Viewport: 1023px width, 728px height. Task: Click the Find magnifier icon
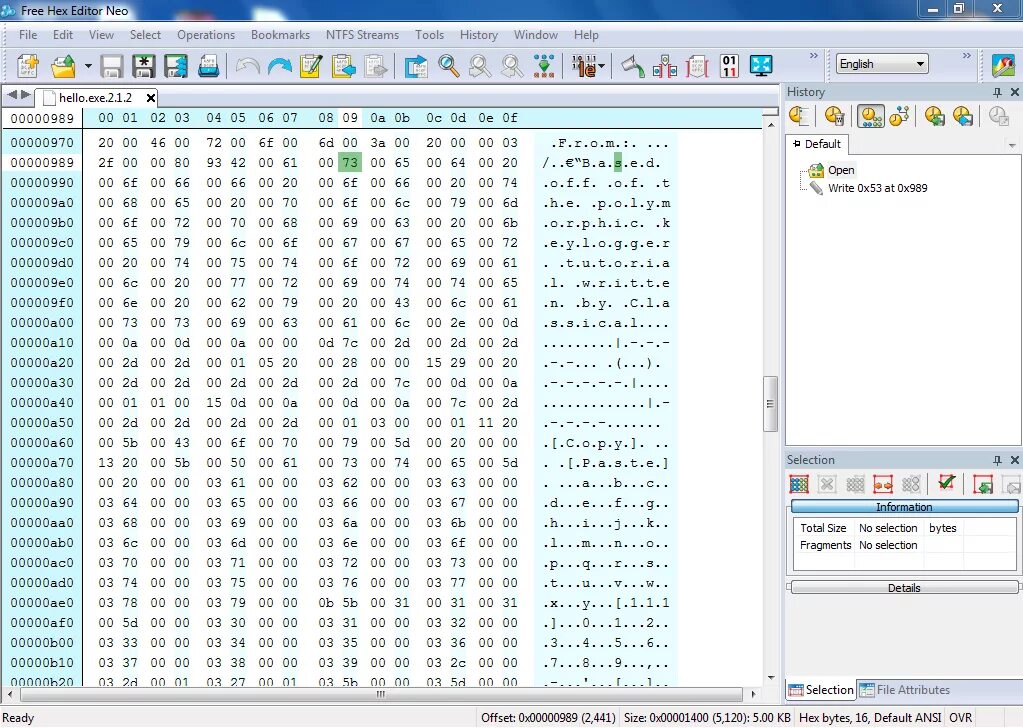pyautogui.click(x=448, y=66)
